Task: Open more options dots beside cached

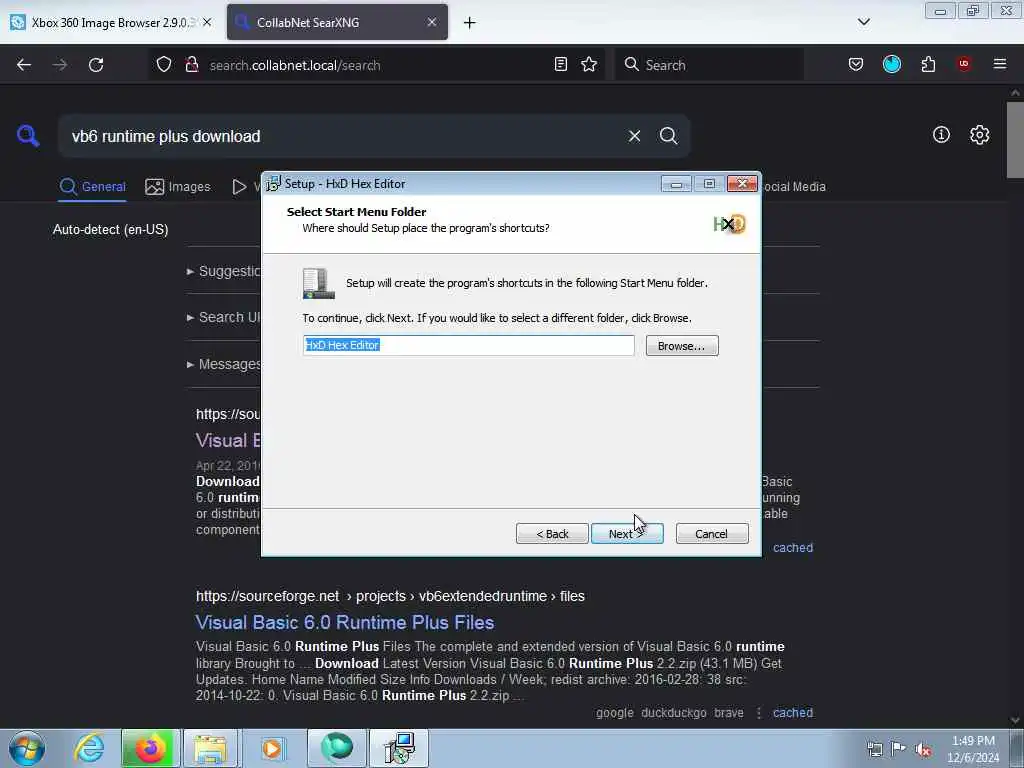Action: [759, 712]
